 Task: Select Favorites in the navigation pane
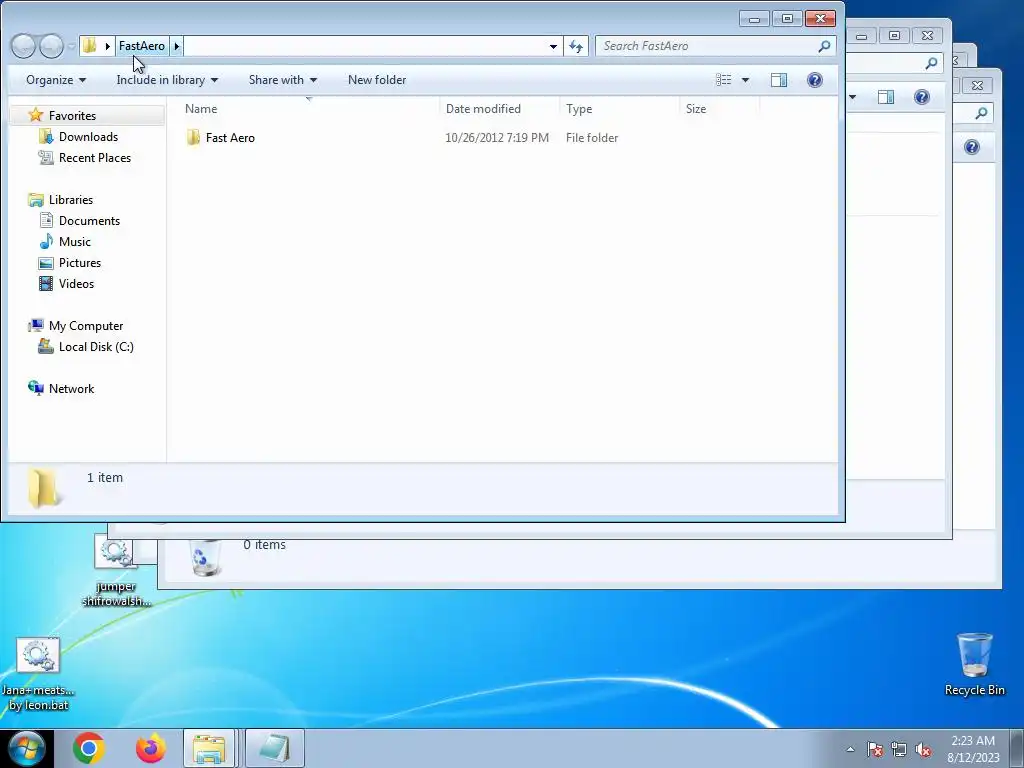72,116
